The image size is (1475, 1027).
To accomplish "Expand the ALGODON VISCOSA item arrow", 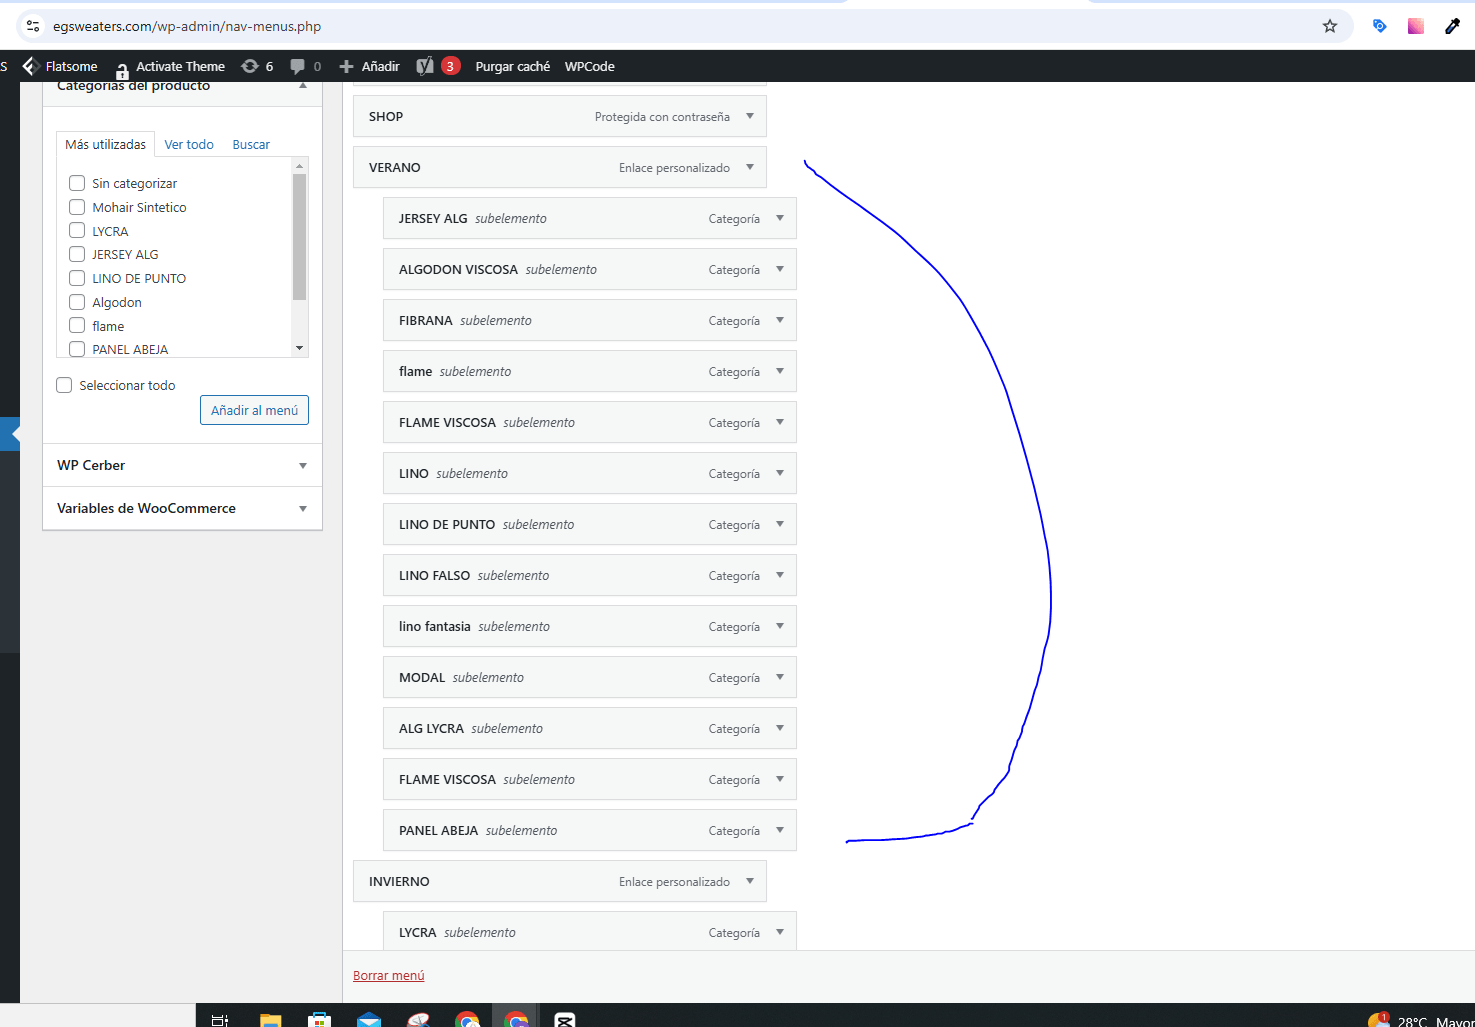I will click(x=780, y=269).
